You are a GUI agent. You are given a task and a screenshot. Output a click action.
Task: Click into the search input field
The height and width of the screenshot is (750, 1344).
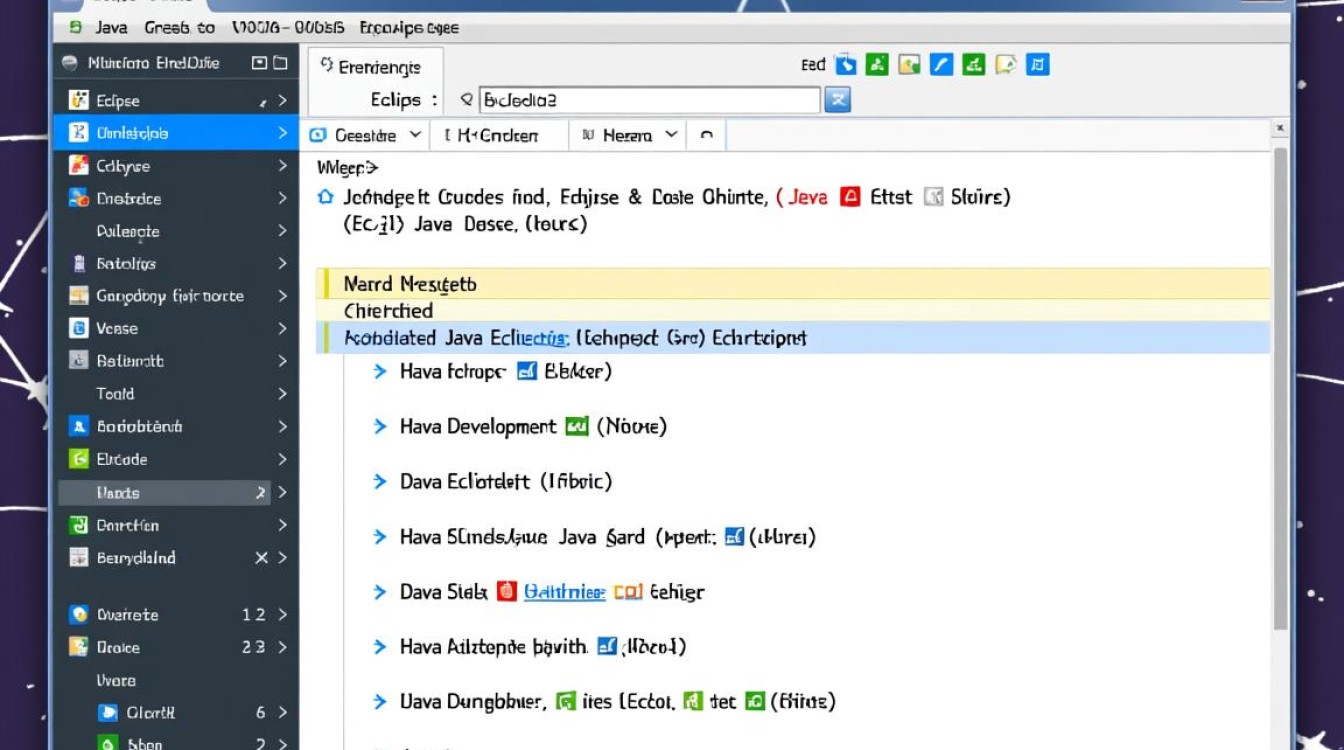[648, 100]
